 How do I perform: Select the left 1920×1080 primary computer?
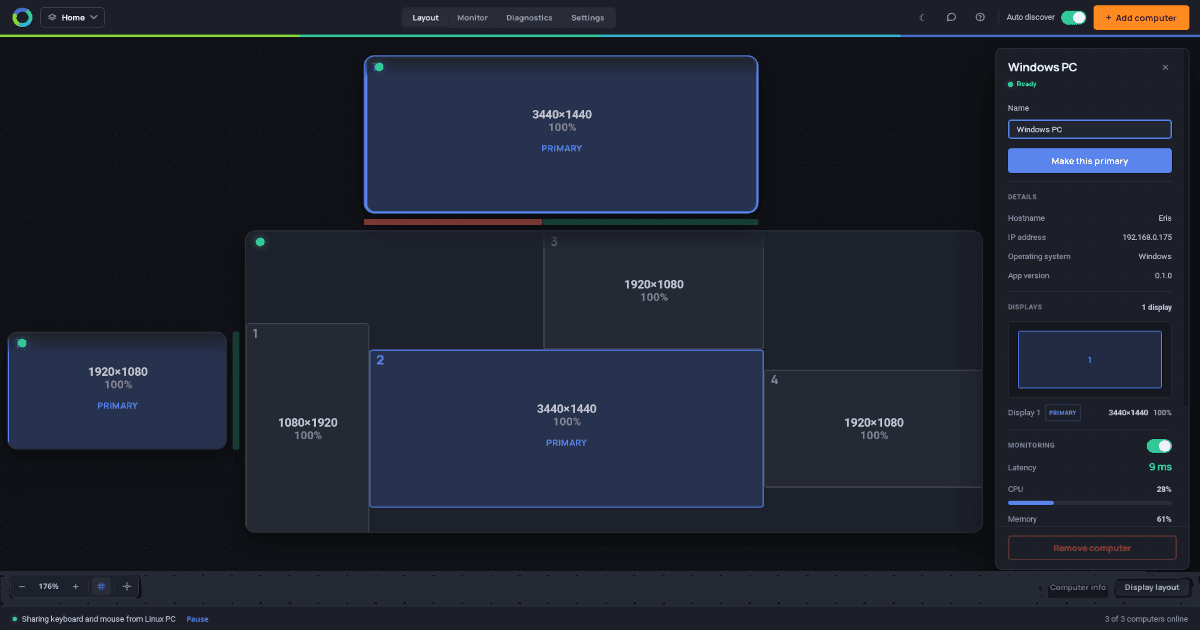tap(118, 390)
